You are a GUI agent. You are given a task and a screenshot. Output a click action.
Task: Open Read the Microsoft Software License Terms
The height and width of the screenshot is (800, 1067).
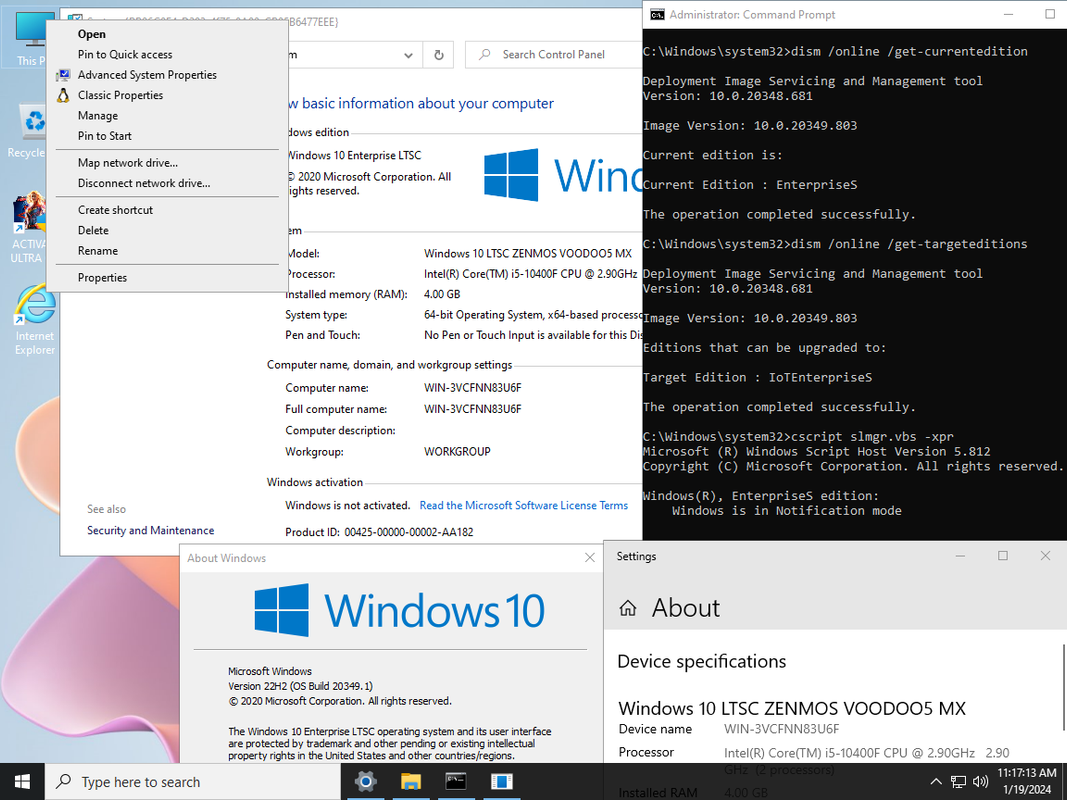[523, 505]
